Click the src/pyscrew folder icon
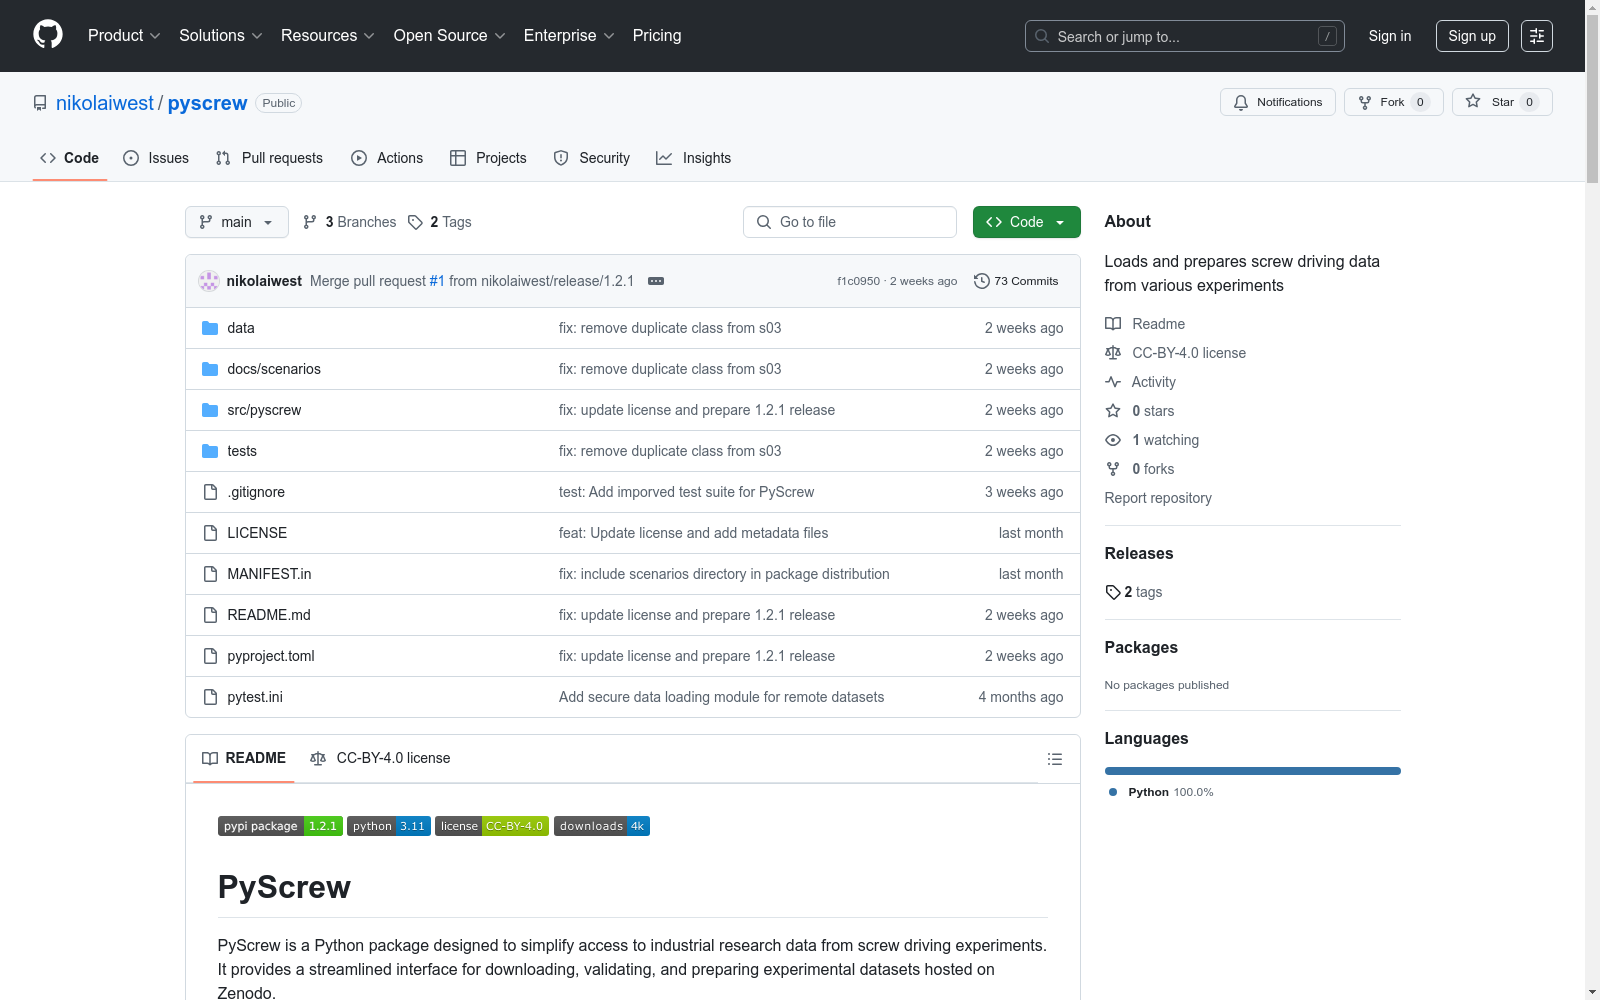Image resolution: width=1600 pixels, height=1000 pixels. tap(210, 410)
